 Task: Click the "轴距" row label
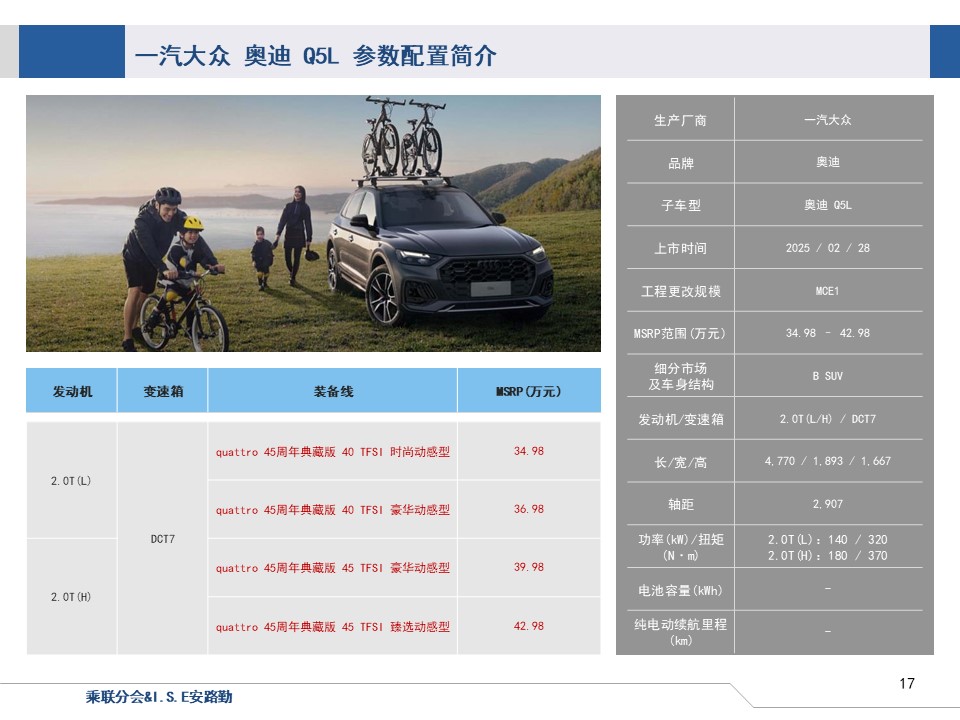(680, 504)
